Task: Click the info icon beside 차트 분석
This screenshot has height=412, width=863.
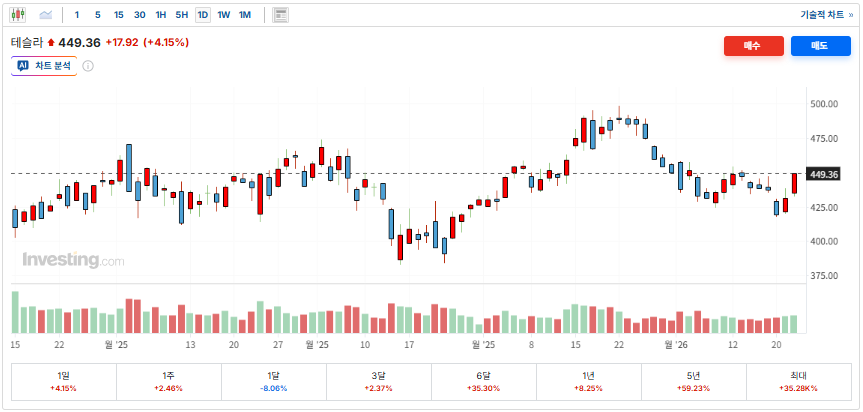Action: click(88, 66)
